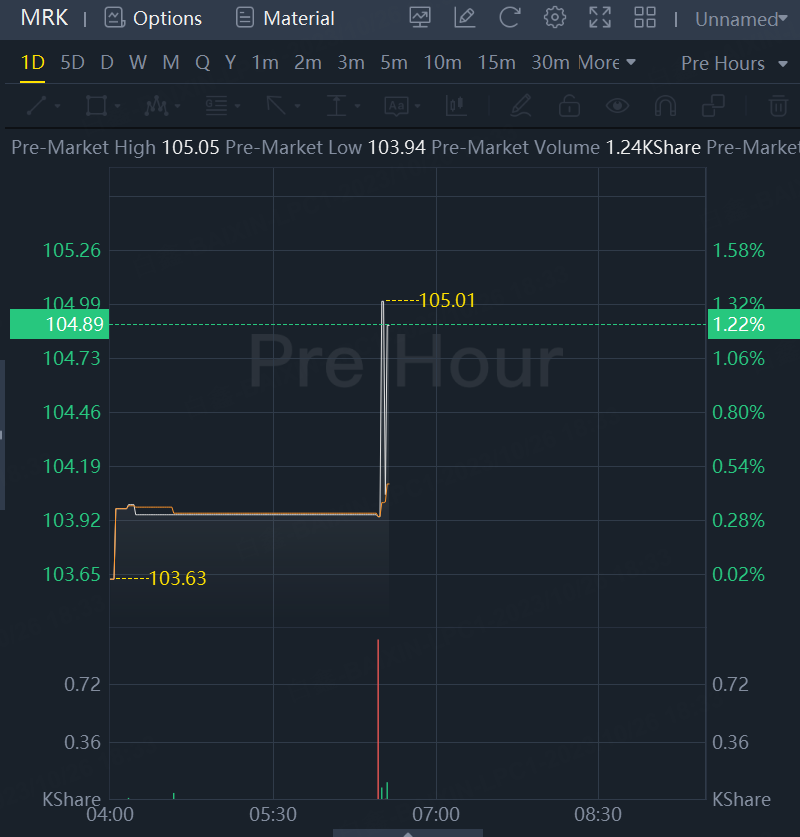
Task: Open the drawing edit pencil icon
Action: tap(464, 18)
